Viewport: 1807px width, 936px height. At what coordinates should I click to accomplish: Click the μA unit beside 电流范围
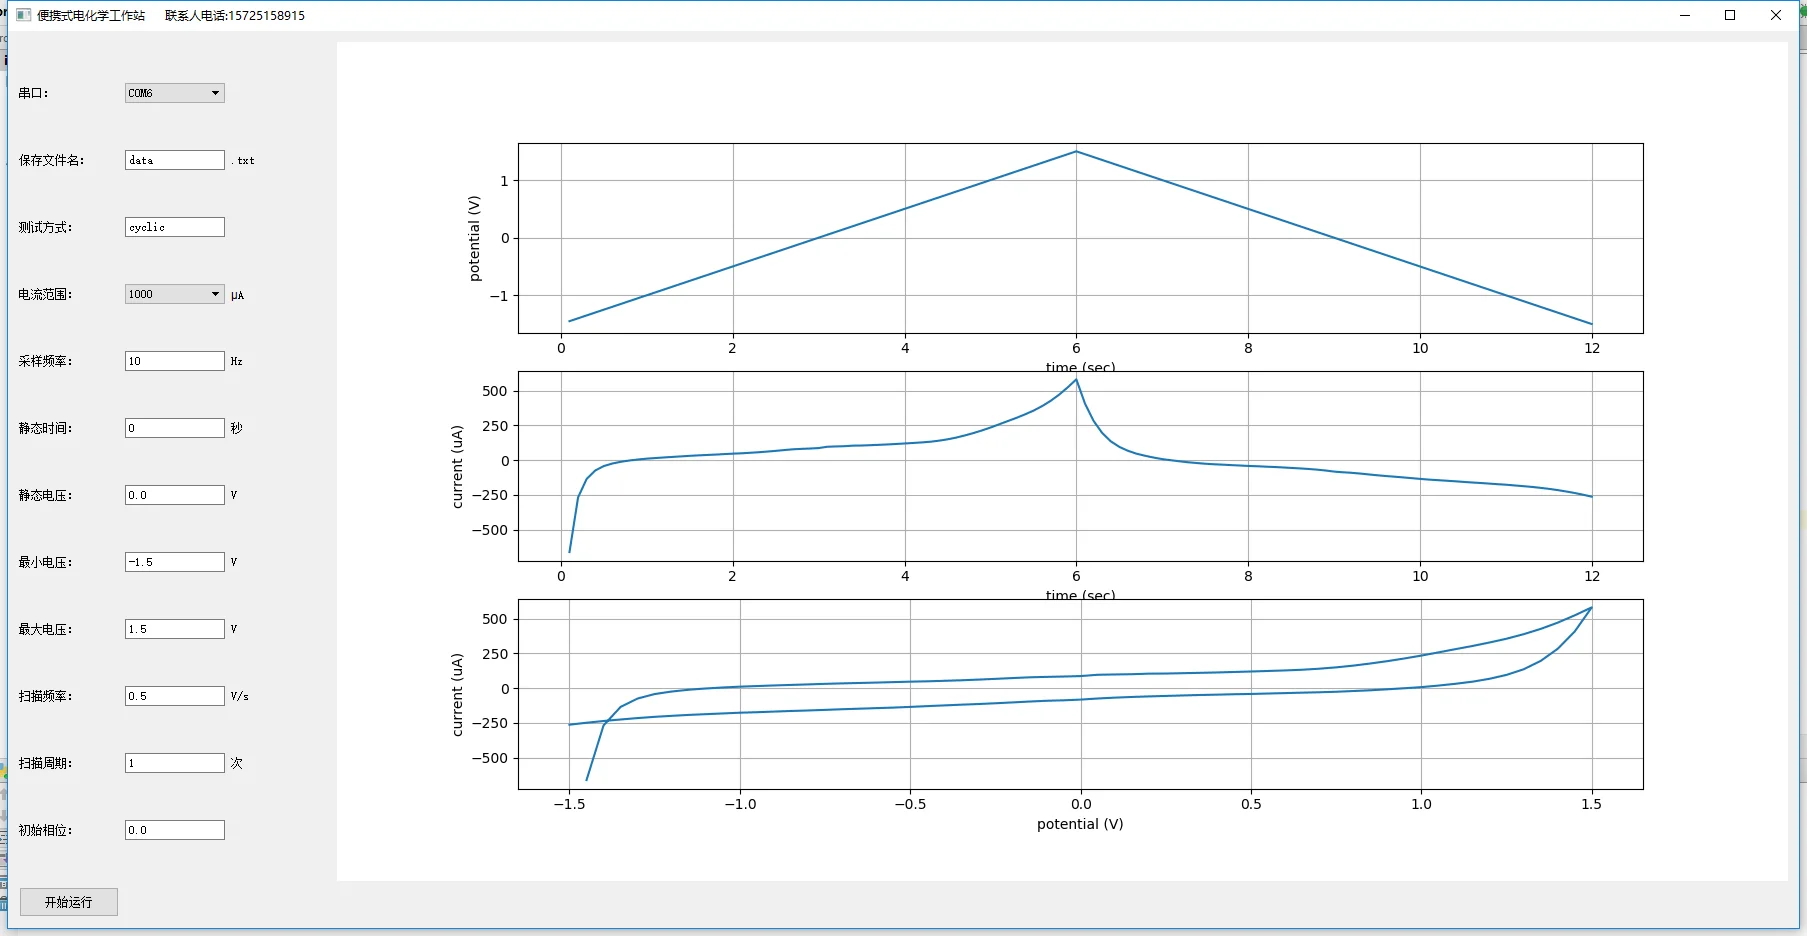237,295
